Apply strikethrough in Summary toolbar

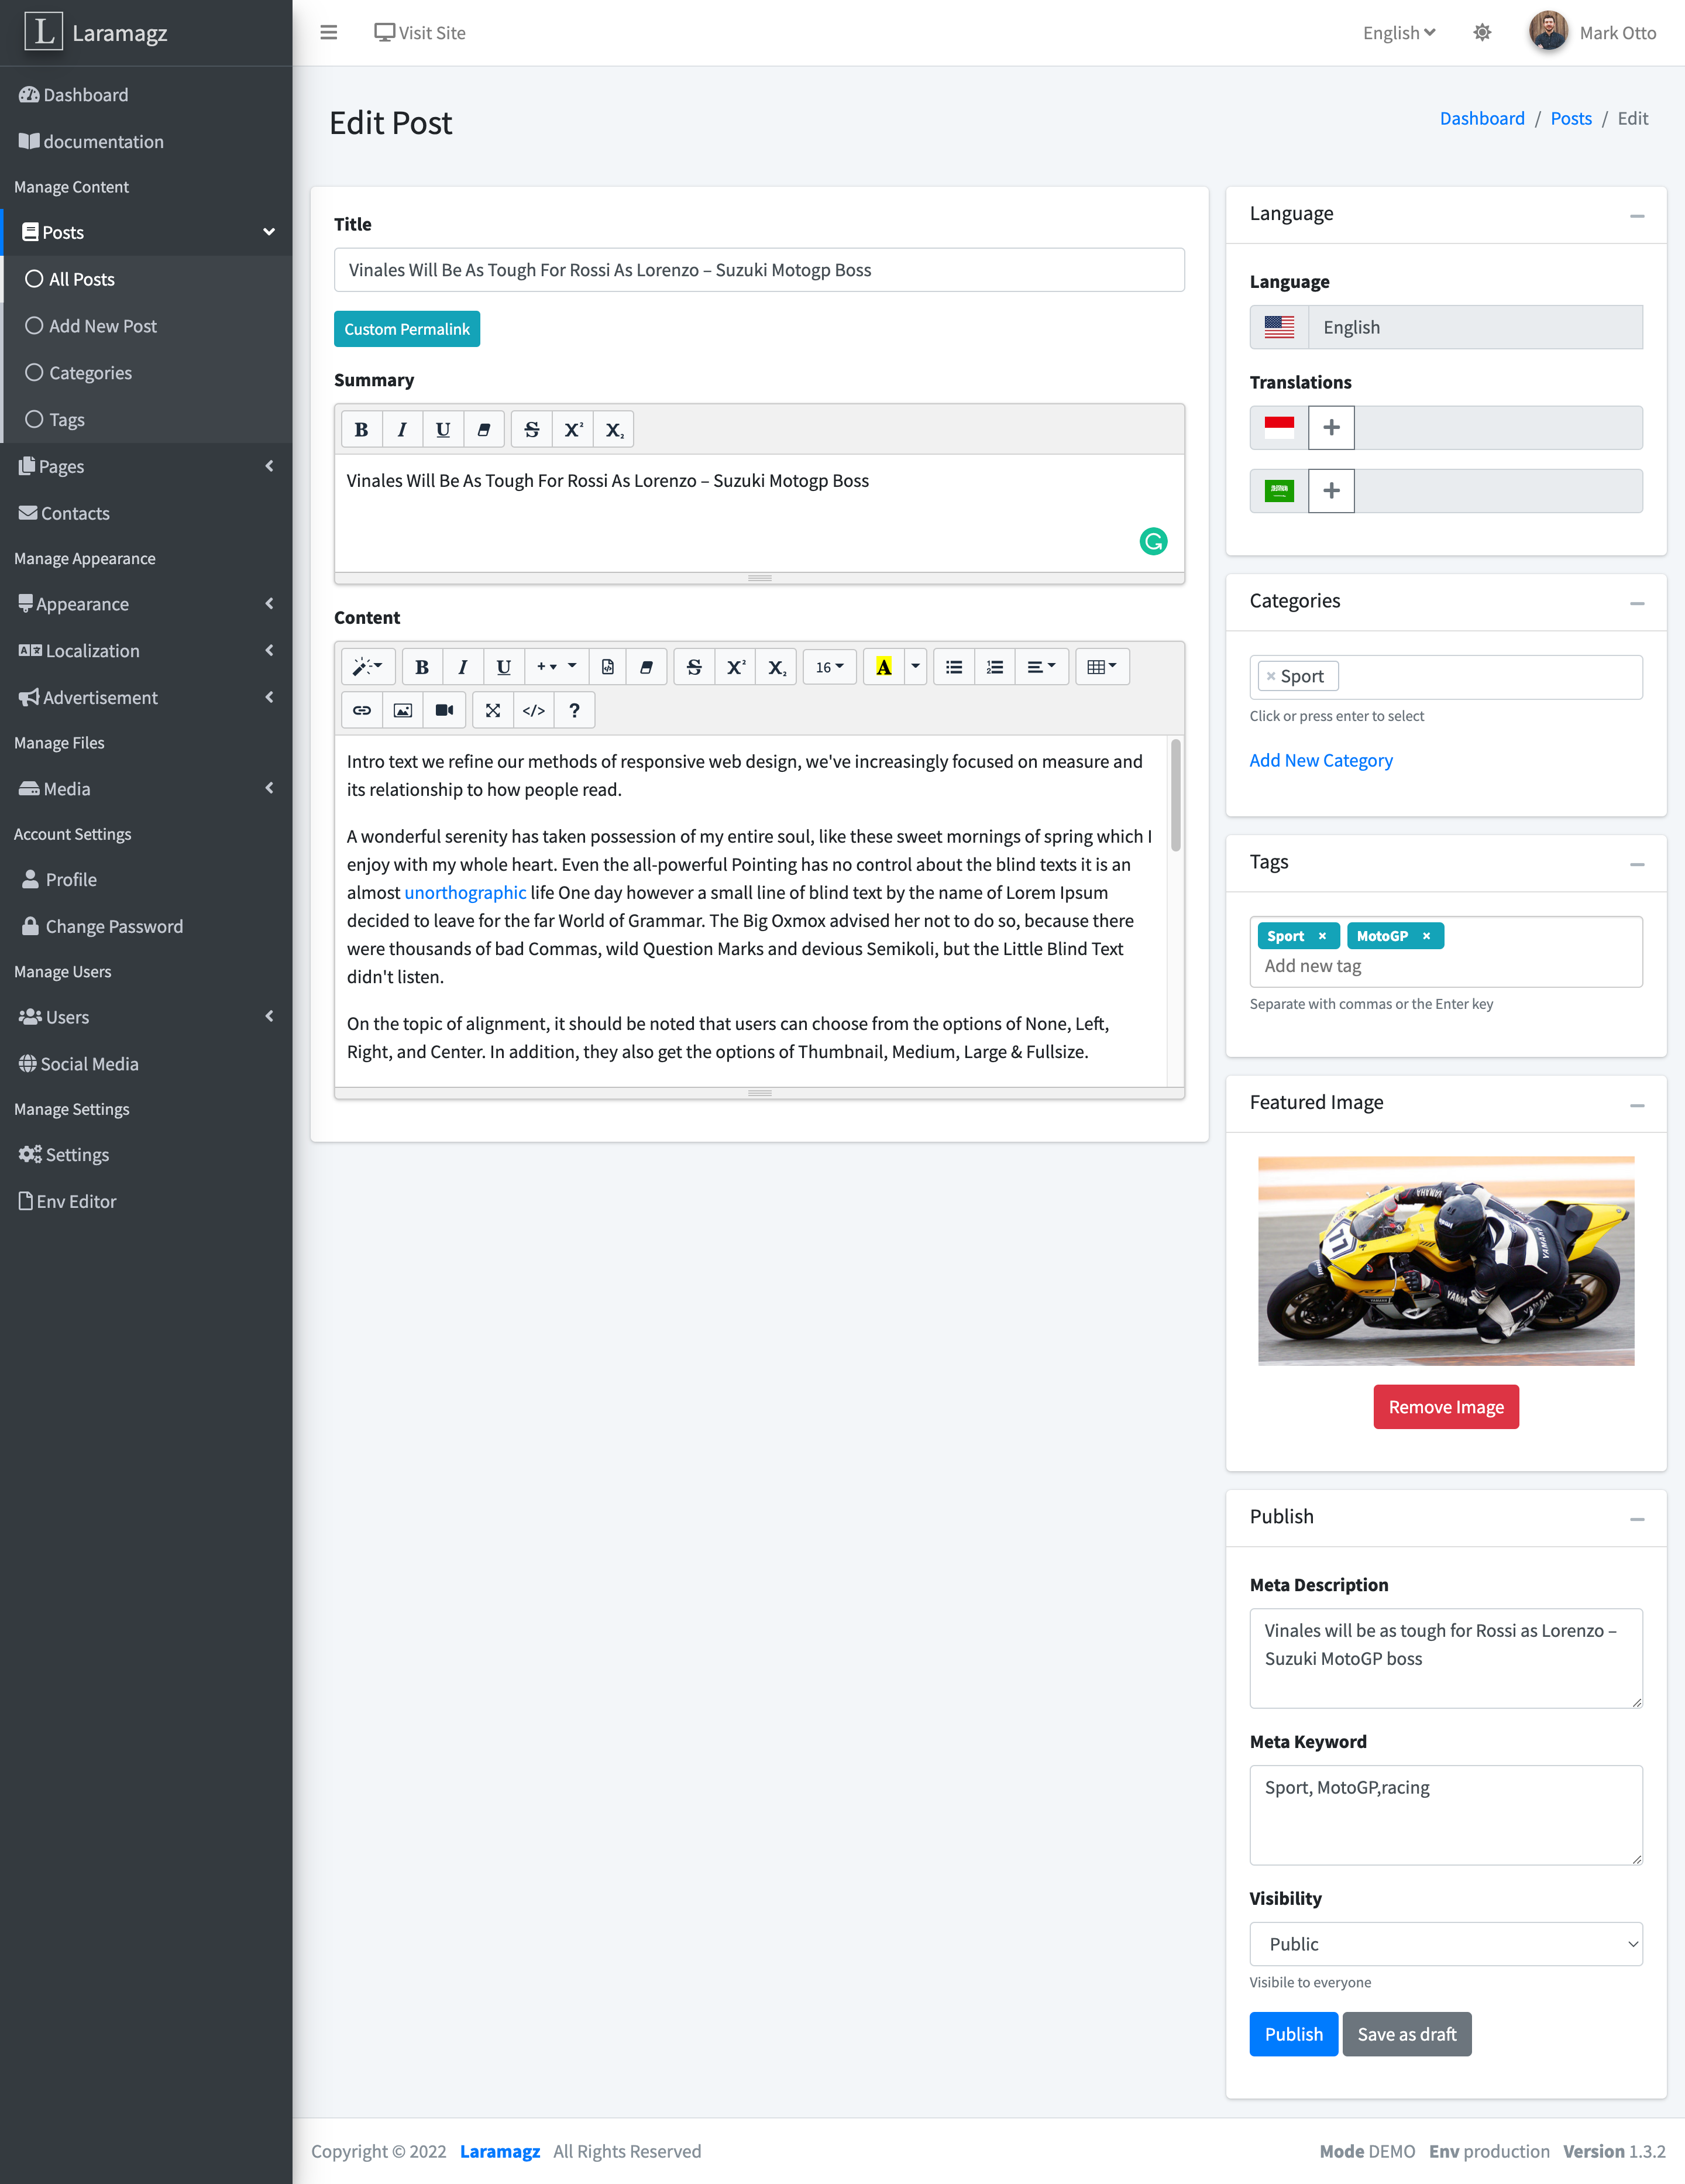[532, 430]
